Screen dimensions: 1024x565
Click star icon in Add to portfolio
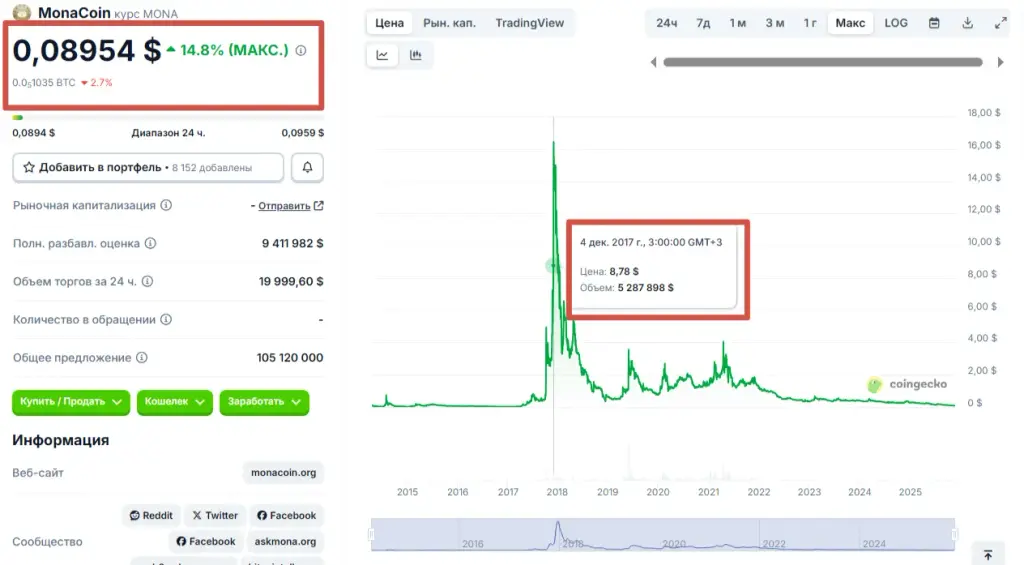coord(29,167)
